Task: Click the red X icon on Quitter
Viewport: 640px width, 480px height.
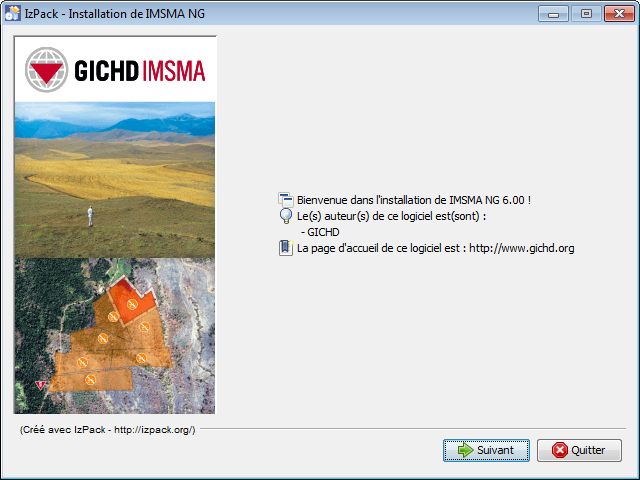Action: point(560,450)
